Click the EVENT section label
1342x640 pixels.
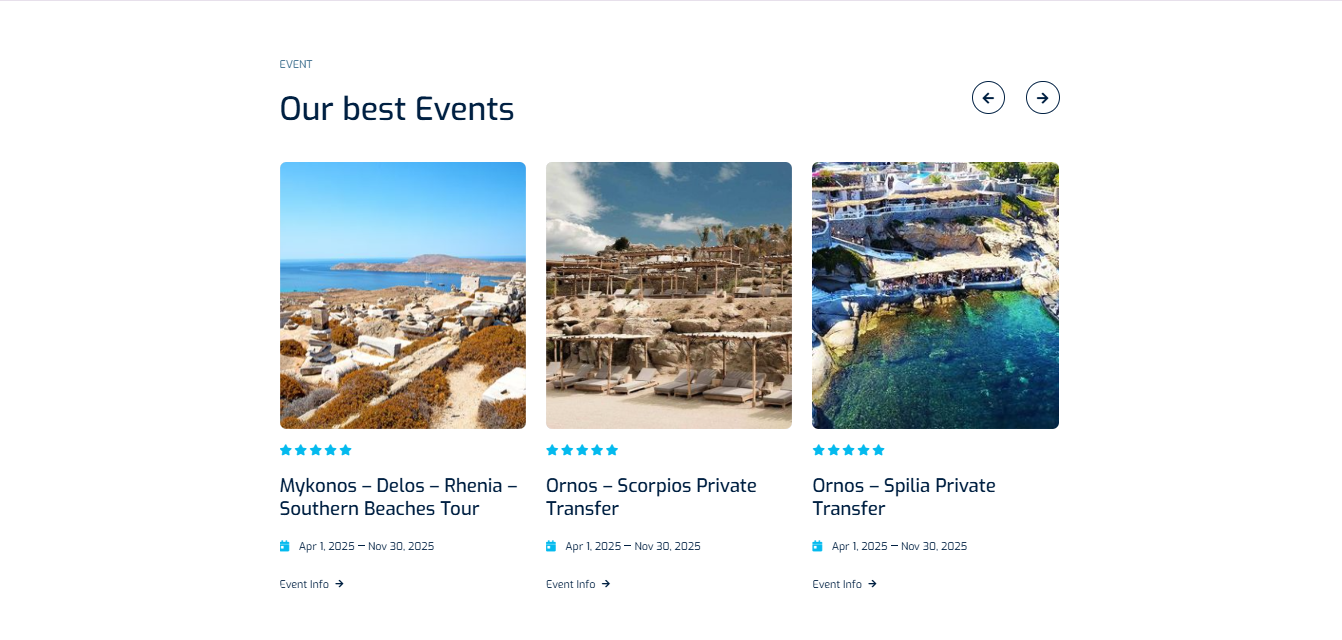[296, 63]
